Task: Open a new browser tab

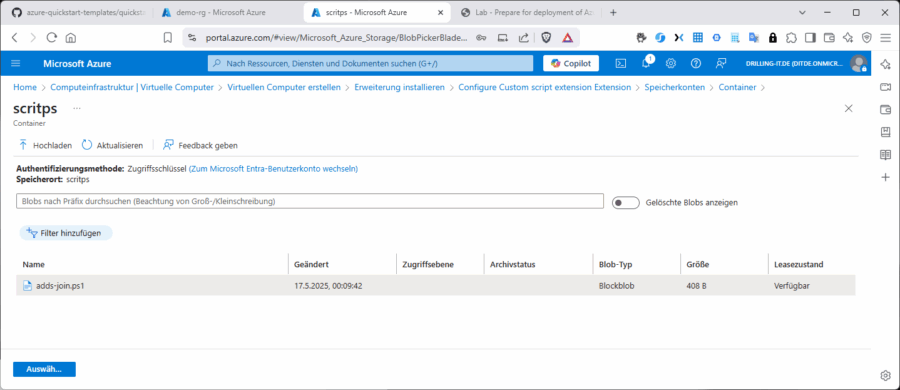Action: tap(613, 12)
